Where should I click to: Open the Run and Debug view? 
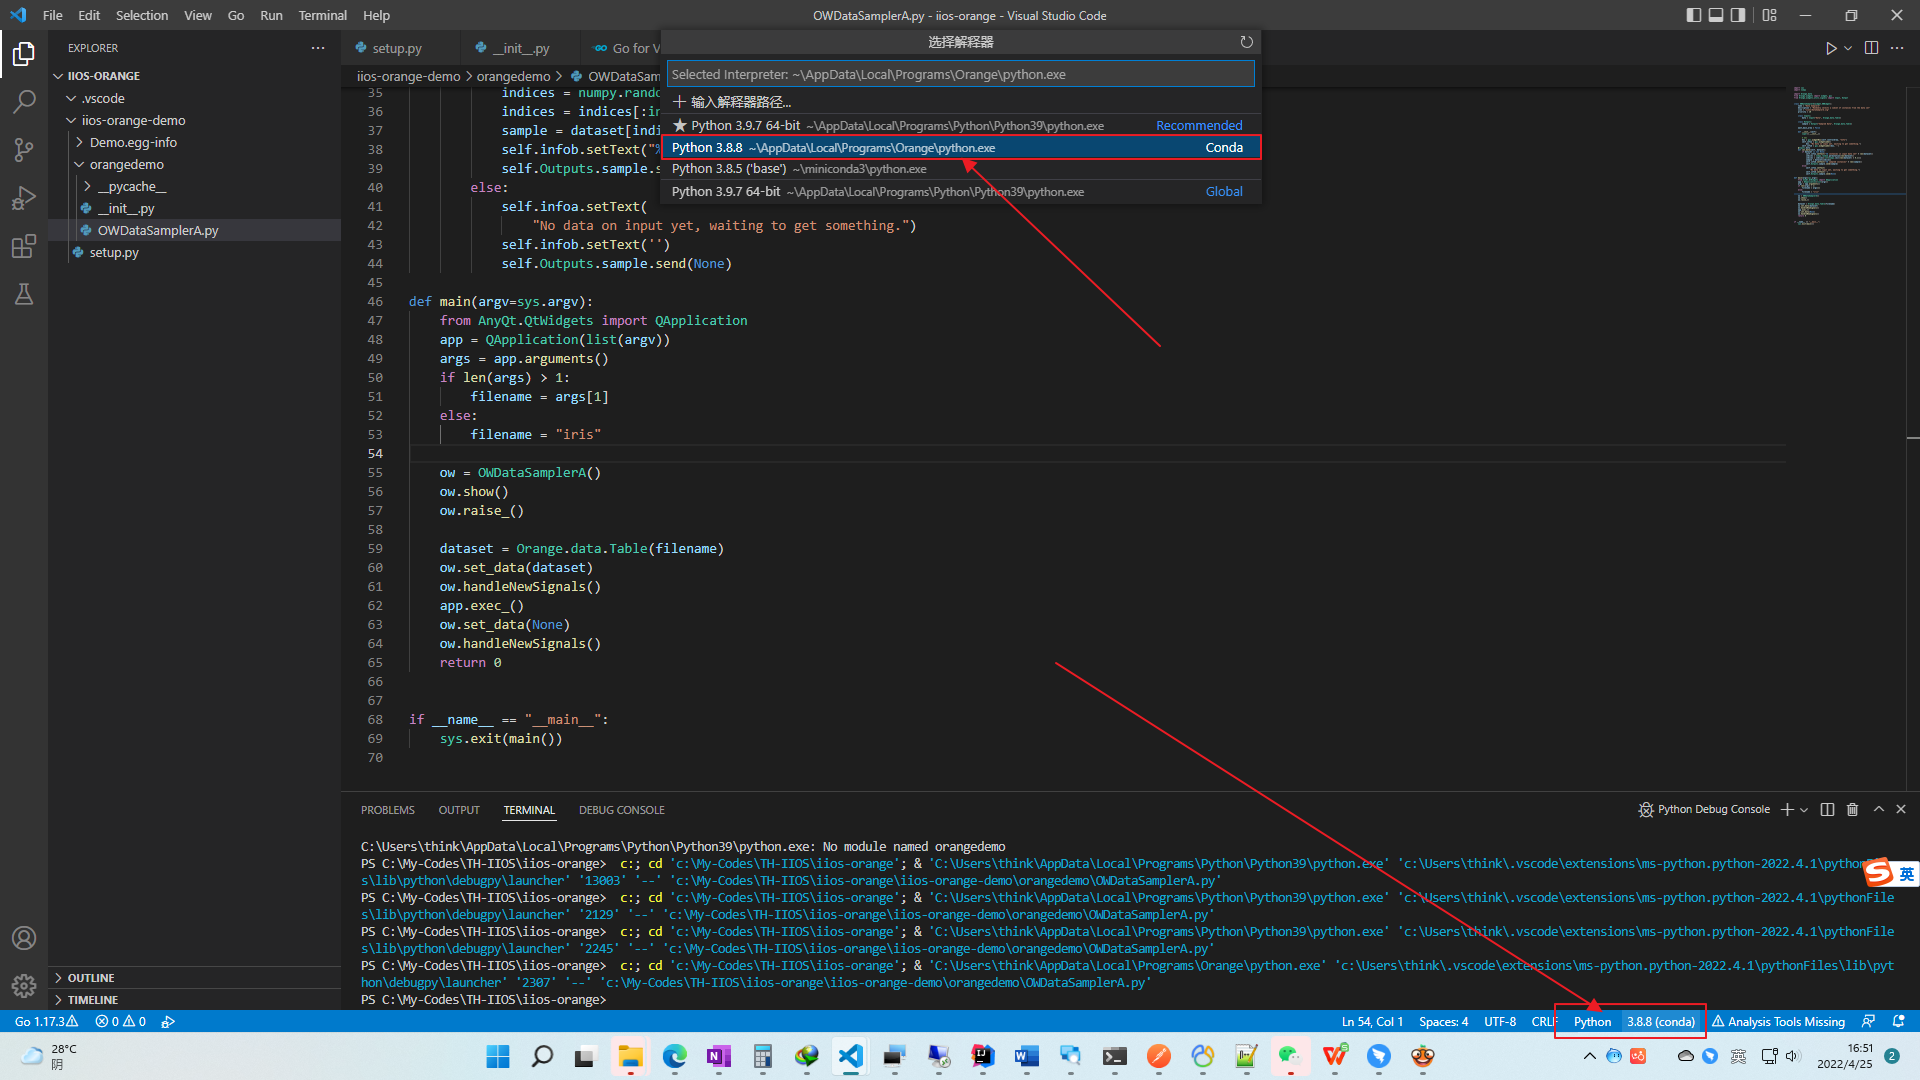click(24, 198)
